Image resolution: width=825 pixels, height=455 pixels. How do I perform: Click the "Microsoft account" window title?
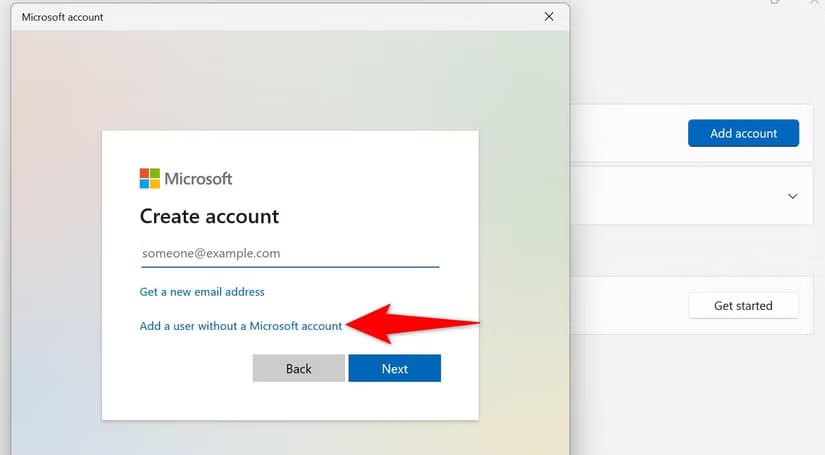click(x=63, y=17)
